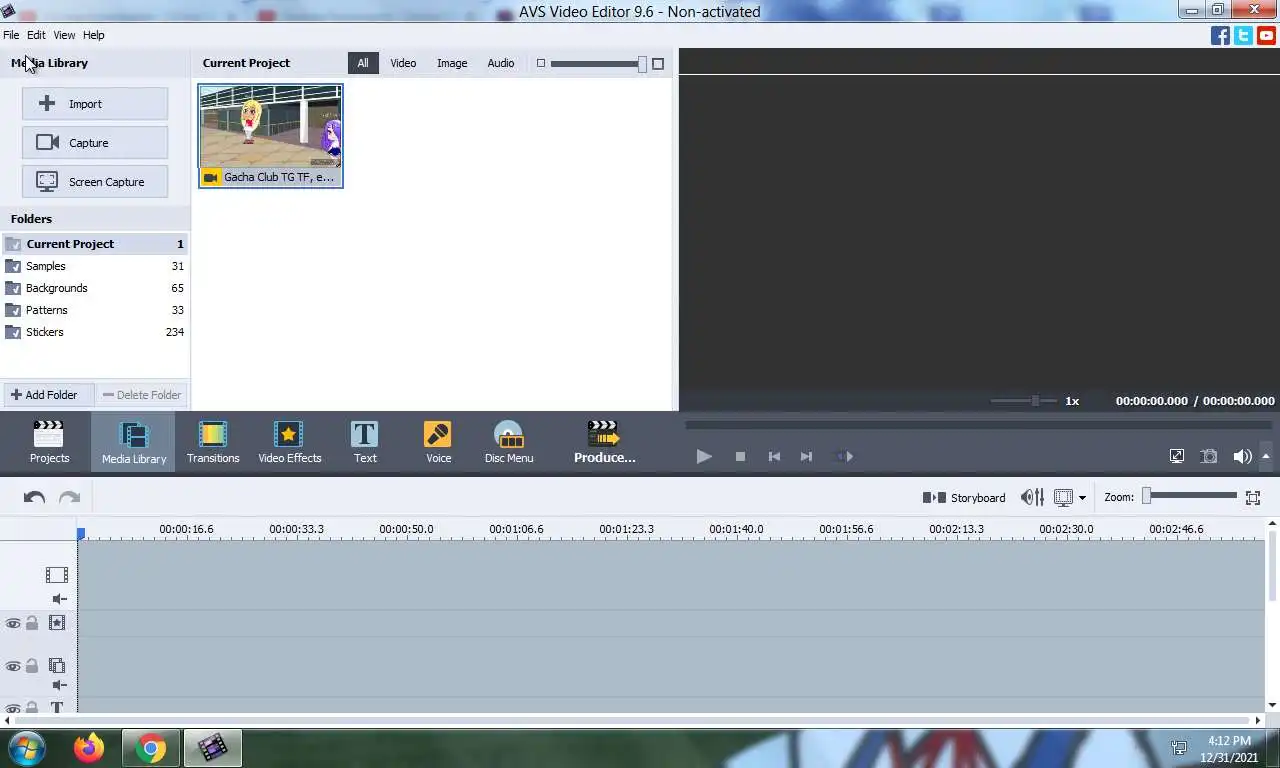Filter library by the Audio tab
1280x768 pixels.
[501, 63]
